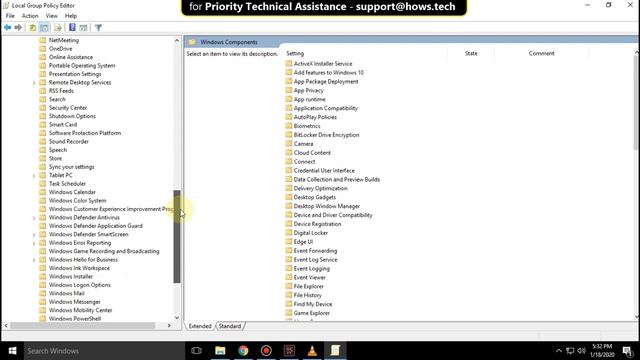Expand the Windows Defender Antivirus node

pyautogui.click(x=34, y=218)
